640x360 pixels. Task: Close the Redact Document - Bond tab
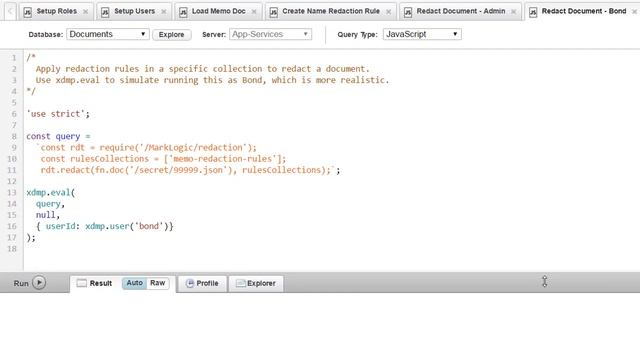(x=634, y=12)
